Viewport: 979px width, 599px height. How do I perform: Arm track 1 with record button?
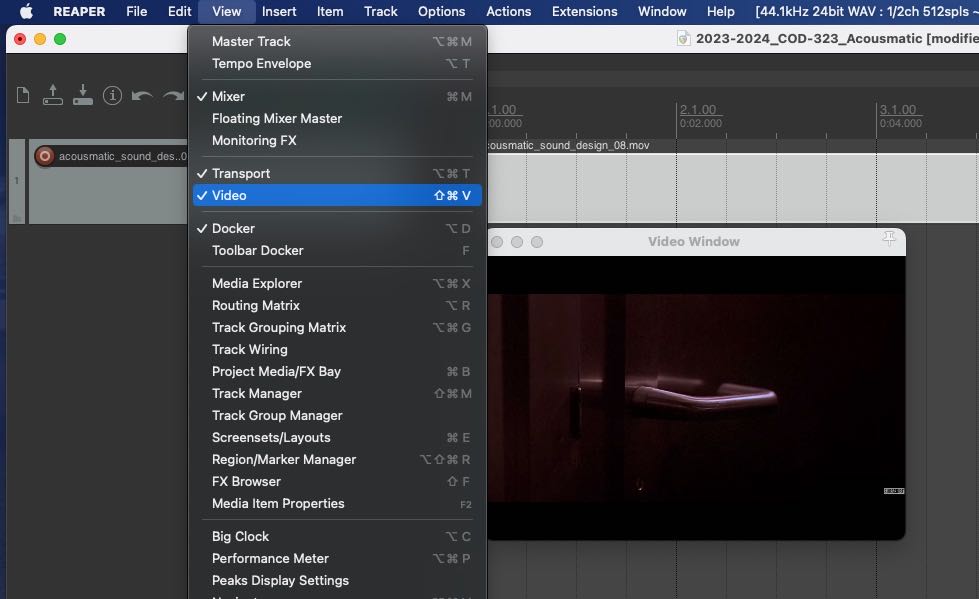coord(44,156)
